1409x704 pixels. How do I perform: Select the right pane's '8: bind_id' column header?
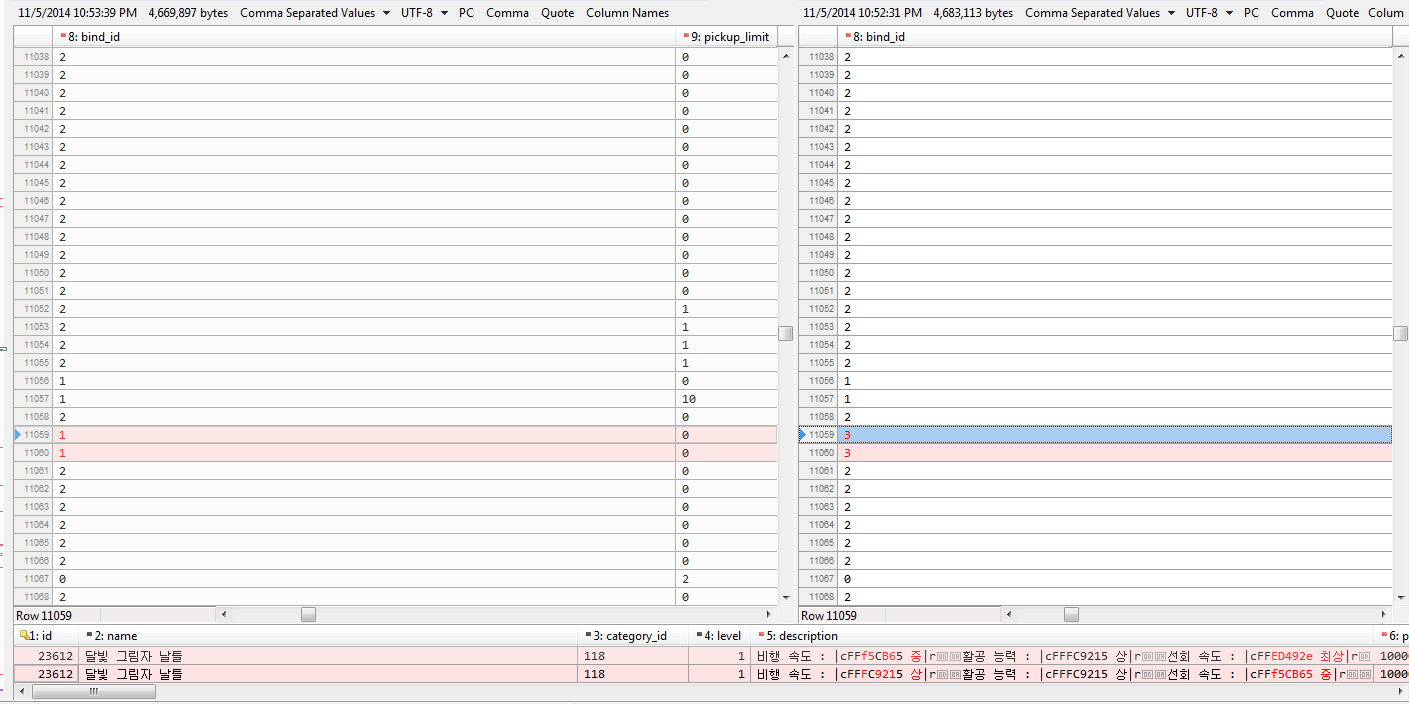[x=1115, y=37]
